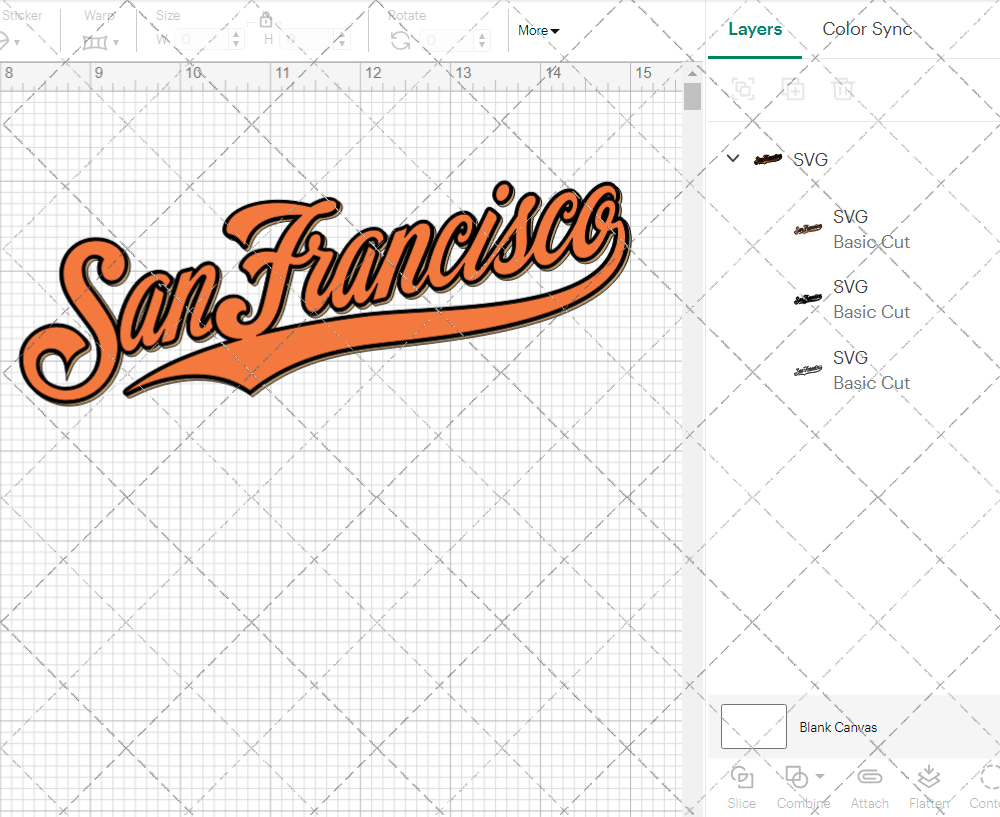Open the More dropdown menu

pyautogui.click(x=538, y=30)
